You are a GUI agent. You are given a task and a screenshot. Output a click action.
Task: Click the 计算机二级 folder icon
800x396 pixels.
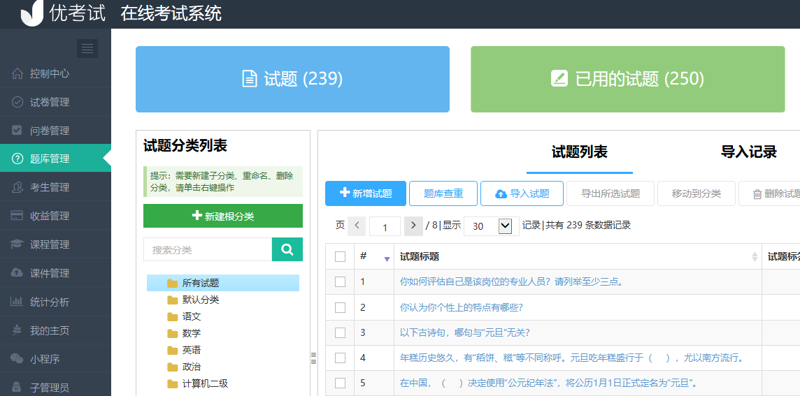[172, 384]
